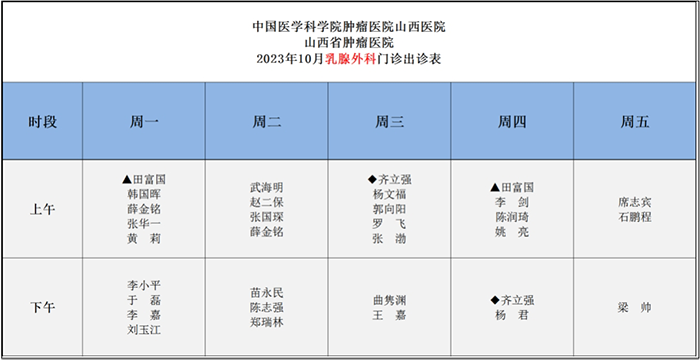This screenshot has width=700, height=360.
Task: Select the name 于 磊
Action: point(144,300)
